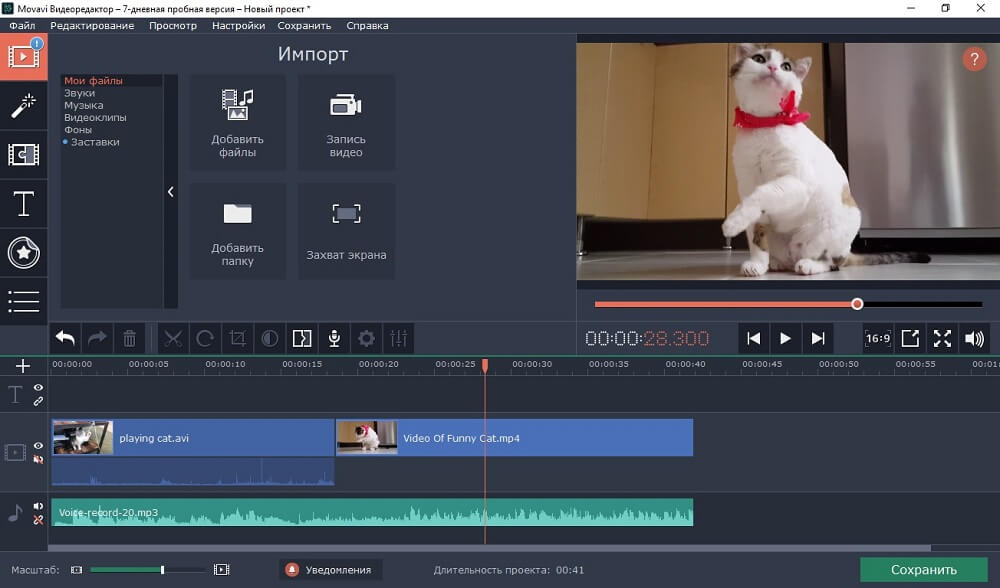Select Звуки in the list
Screen dimensions: 1000x588
(x=80, y=93)
